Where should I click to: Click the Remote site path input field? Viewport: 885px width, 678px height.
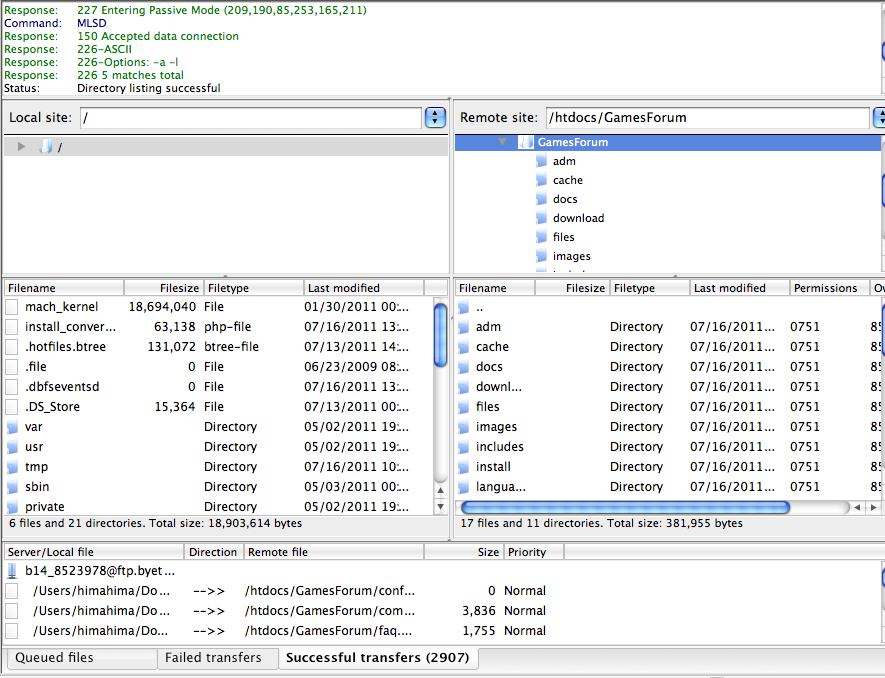[x=706, y=118]
